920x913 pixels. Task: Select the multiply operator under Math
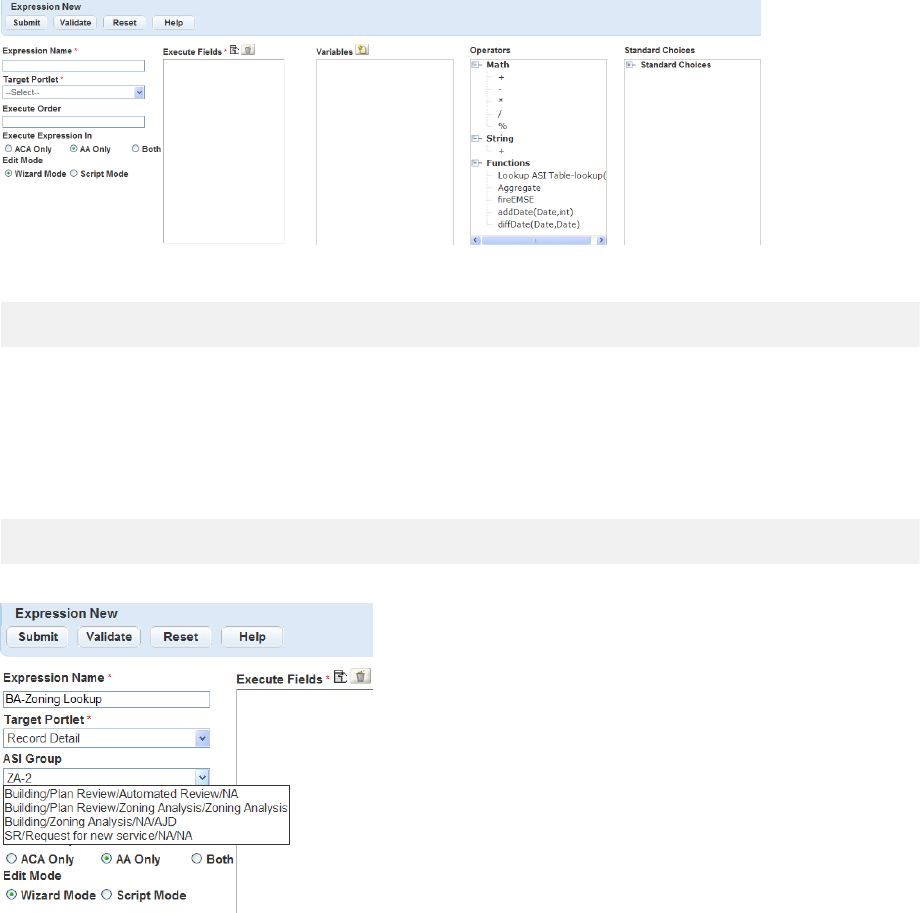click(x=500, y=101)
